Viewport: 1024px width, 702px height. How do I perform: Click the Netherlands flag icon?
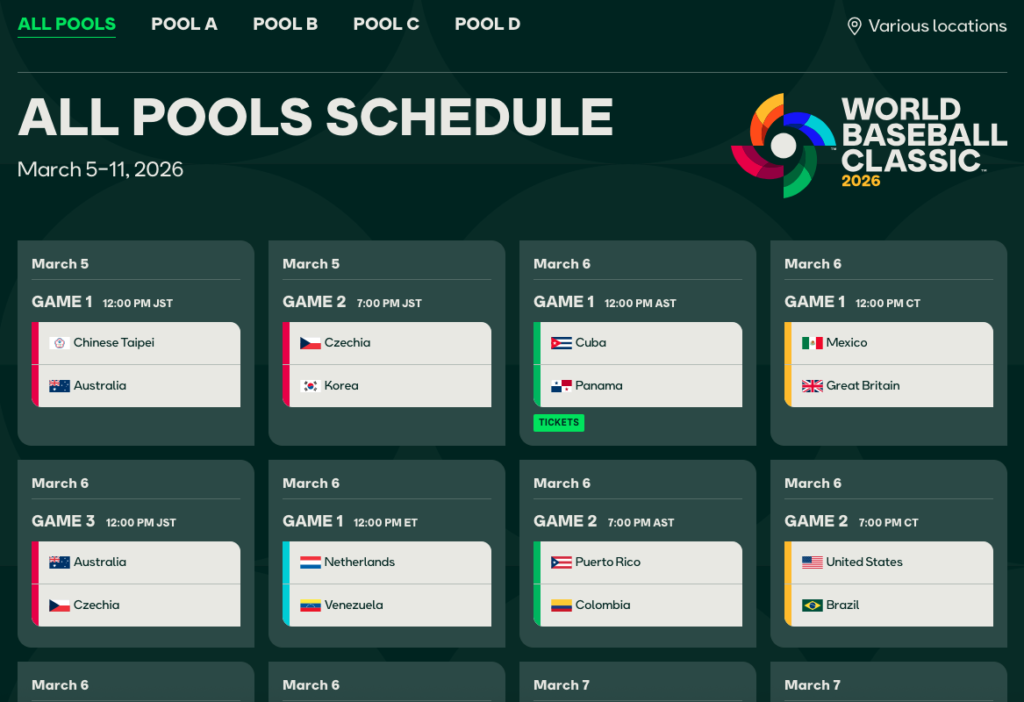310,562
